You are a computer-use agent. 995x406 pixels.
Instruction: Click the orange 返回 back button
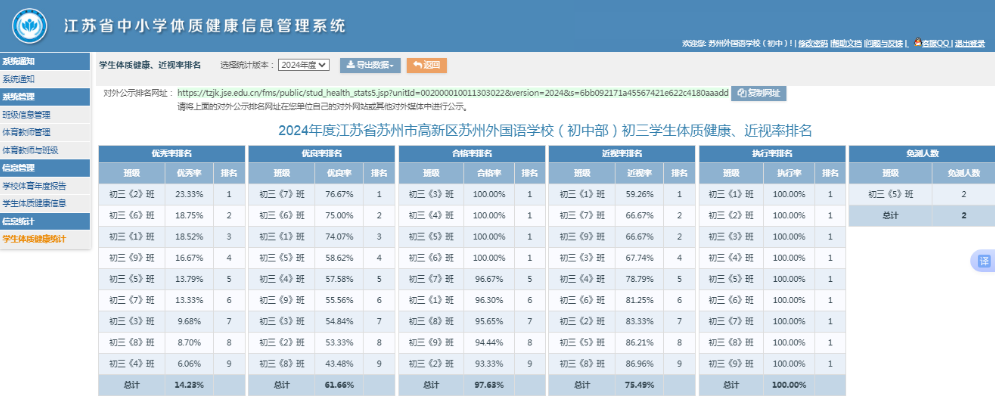[427, 65]
